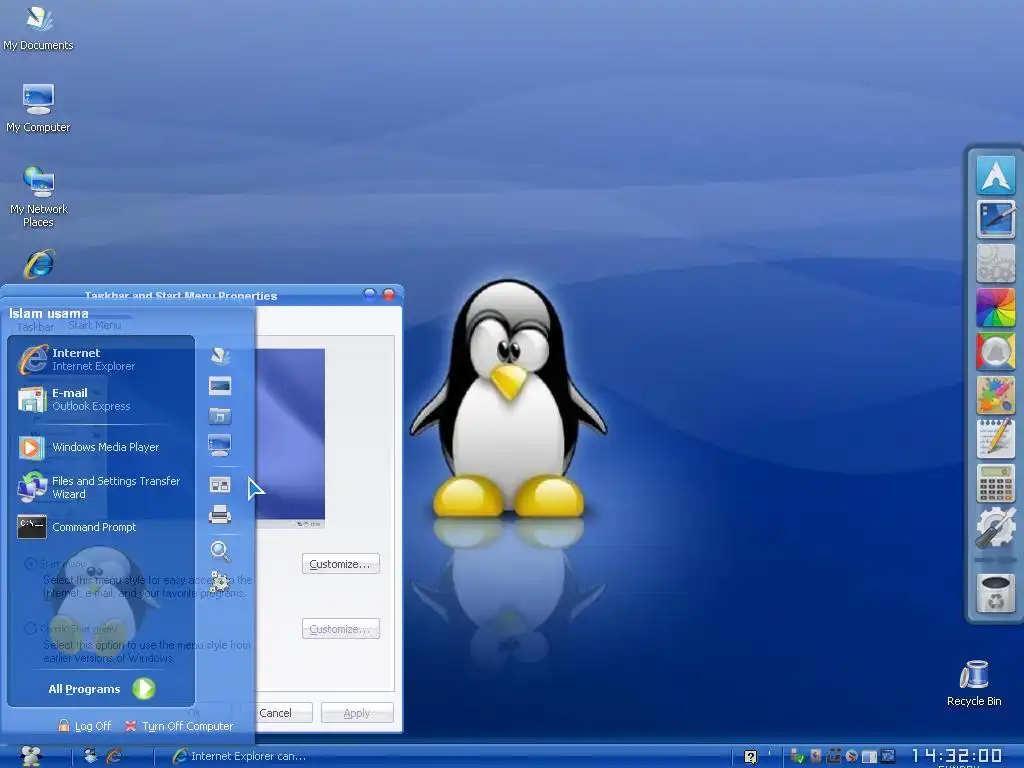
Task: Select the Classic Start menu radio option
Action: [30, 628]
